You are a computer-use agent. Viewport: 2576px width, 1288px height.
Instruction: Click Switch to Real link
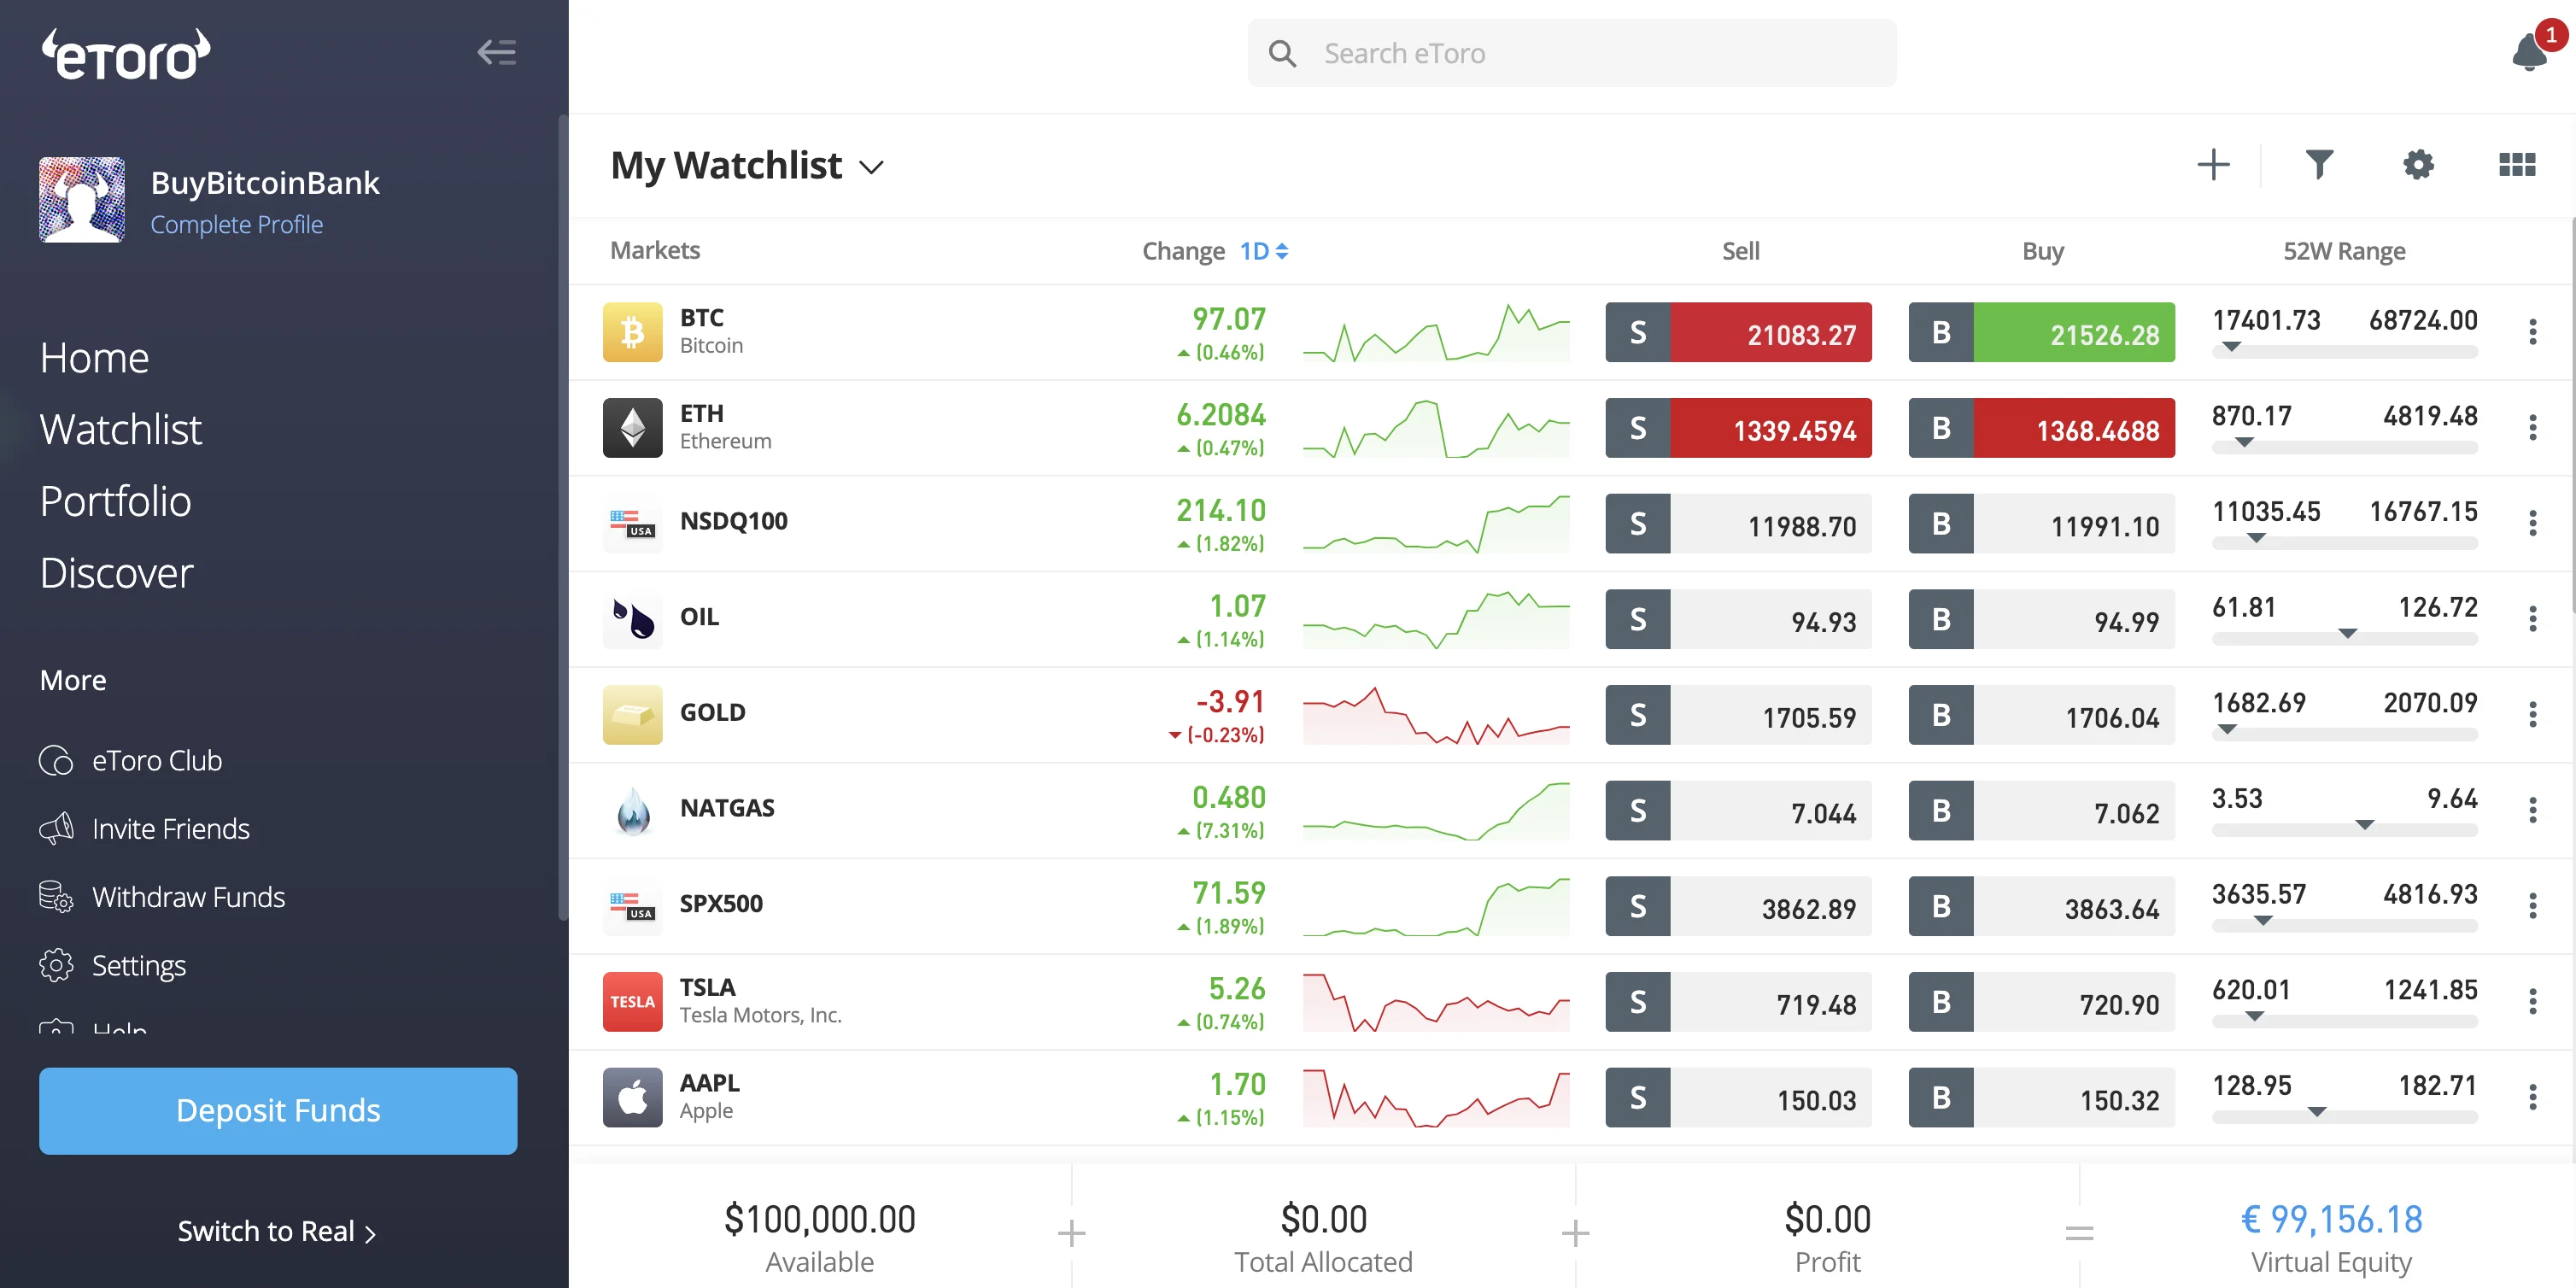277,1232
